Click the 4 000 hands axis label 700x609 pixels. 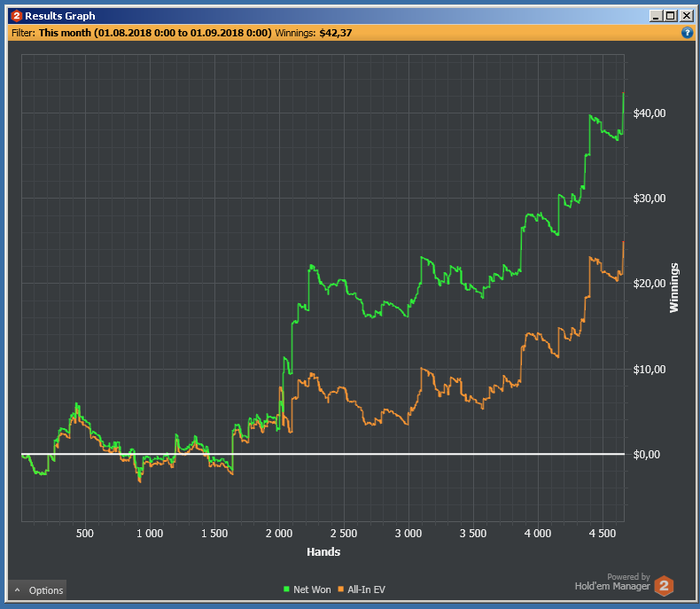pos(538,533)
